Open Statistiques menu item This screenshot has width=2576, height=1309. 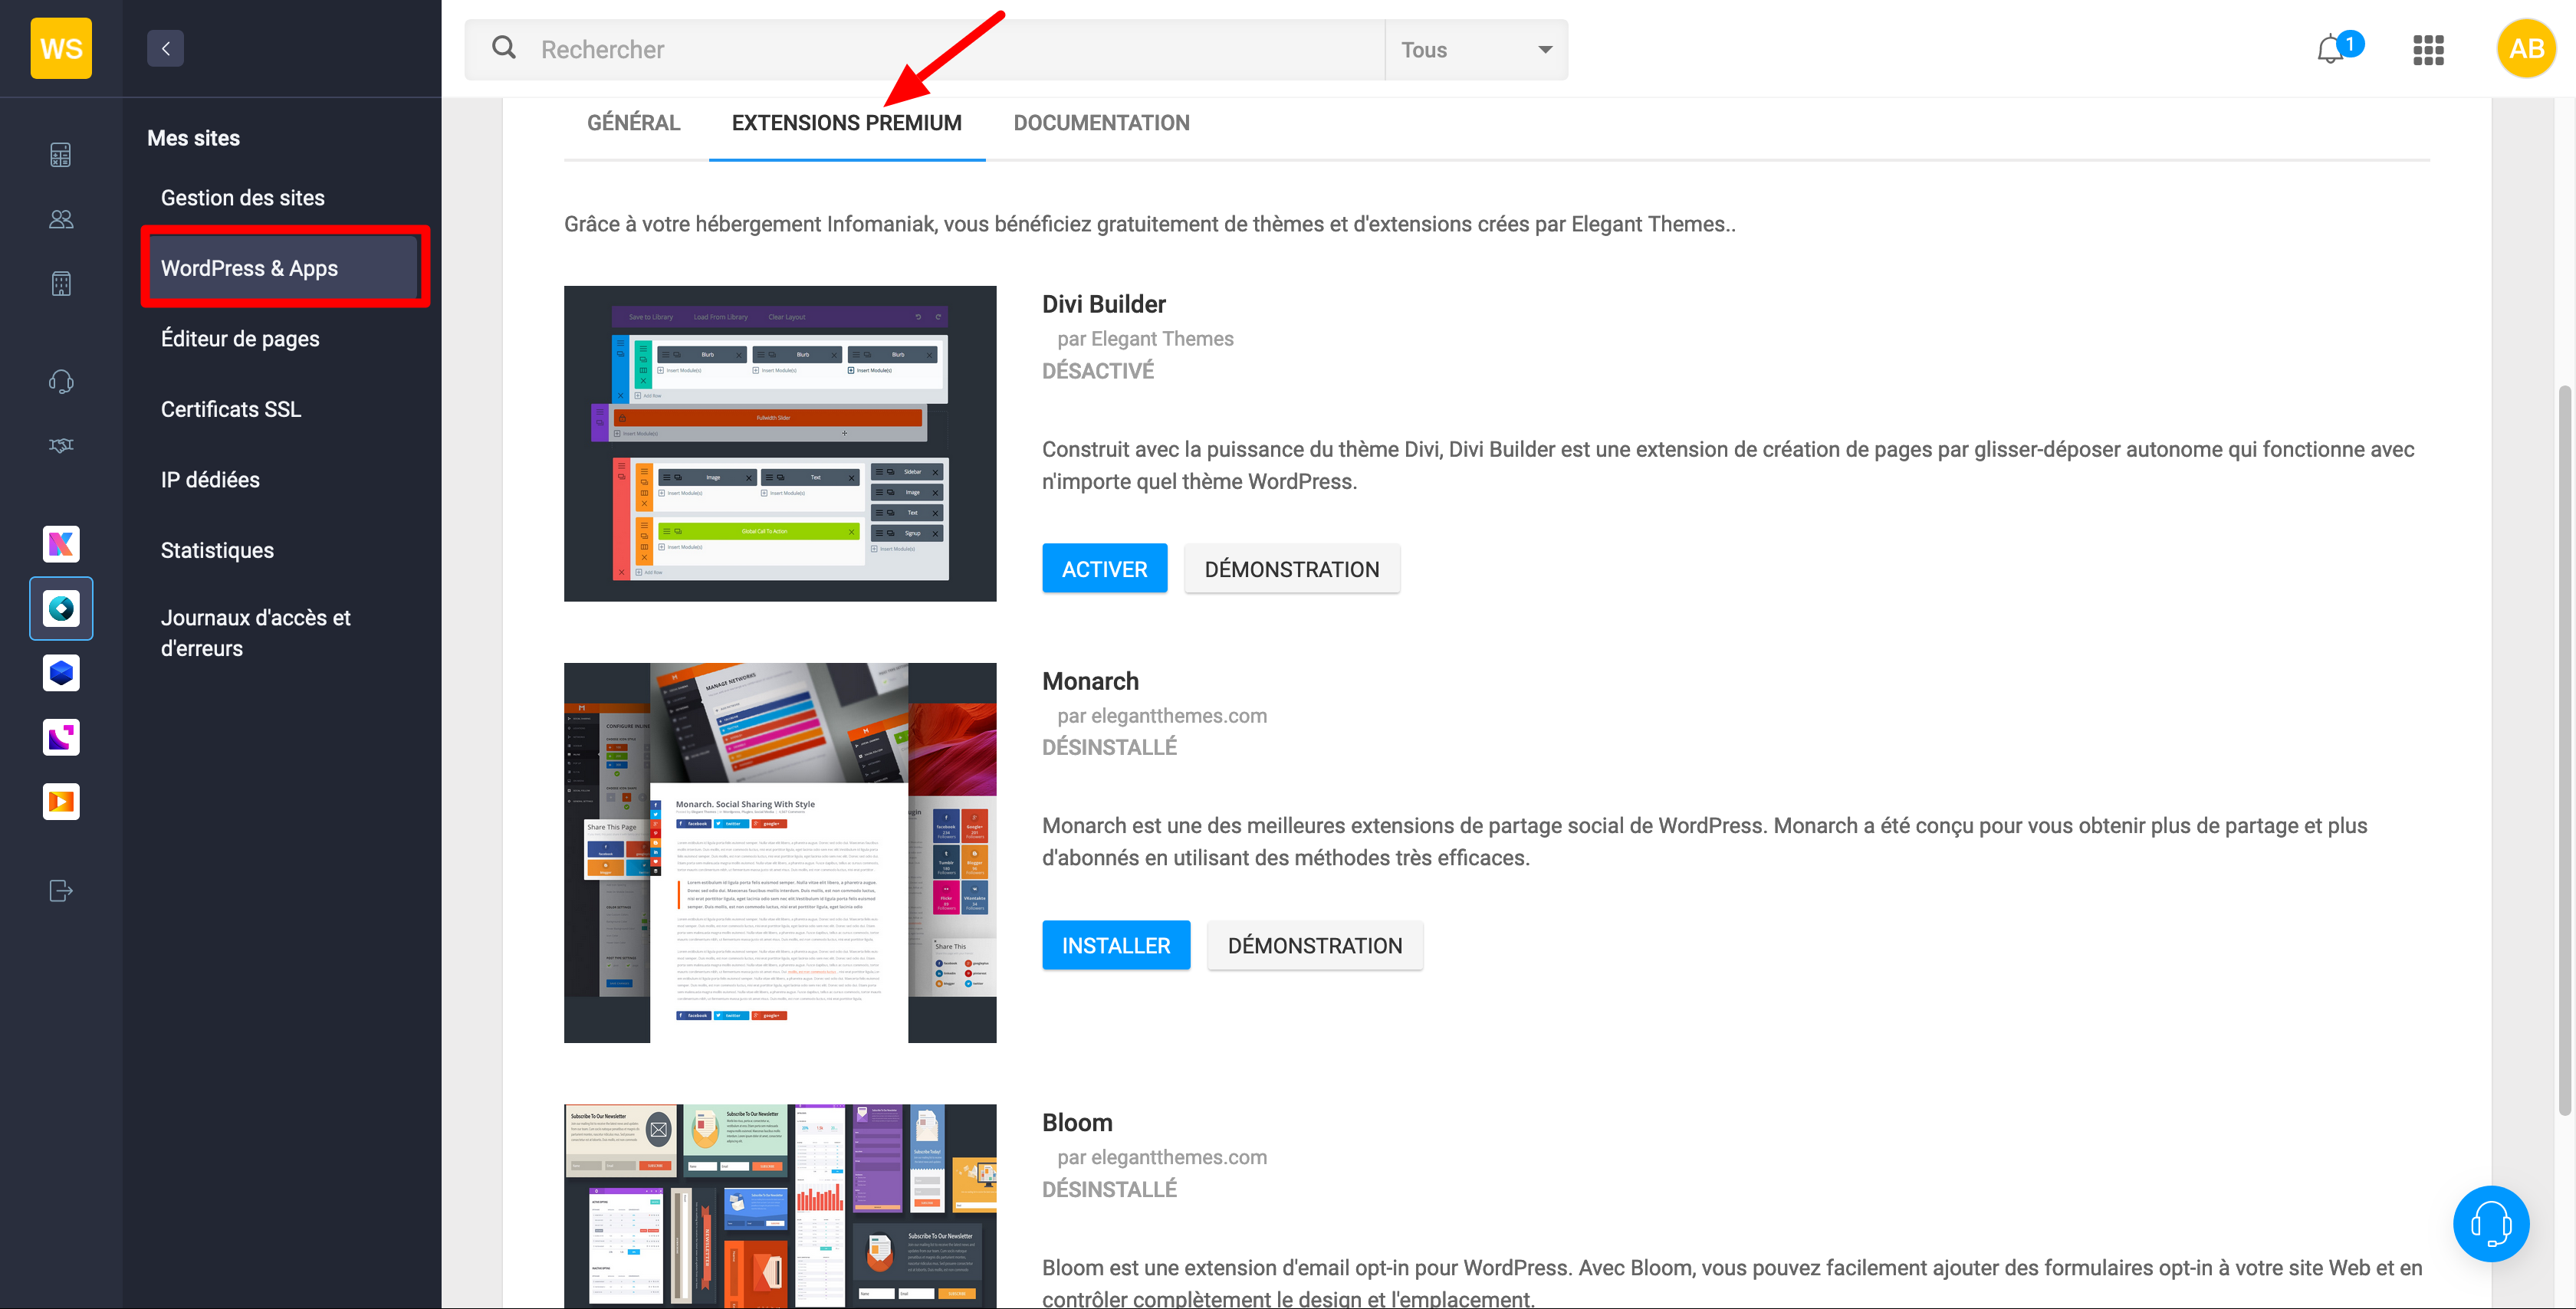pyautogui.click(x=217, y=550)
